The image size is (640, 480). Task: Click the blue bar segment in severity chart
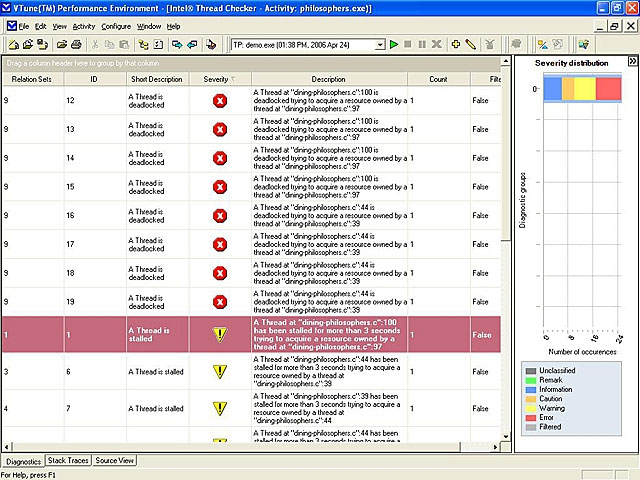tap(553, 89)
